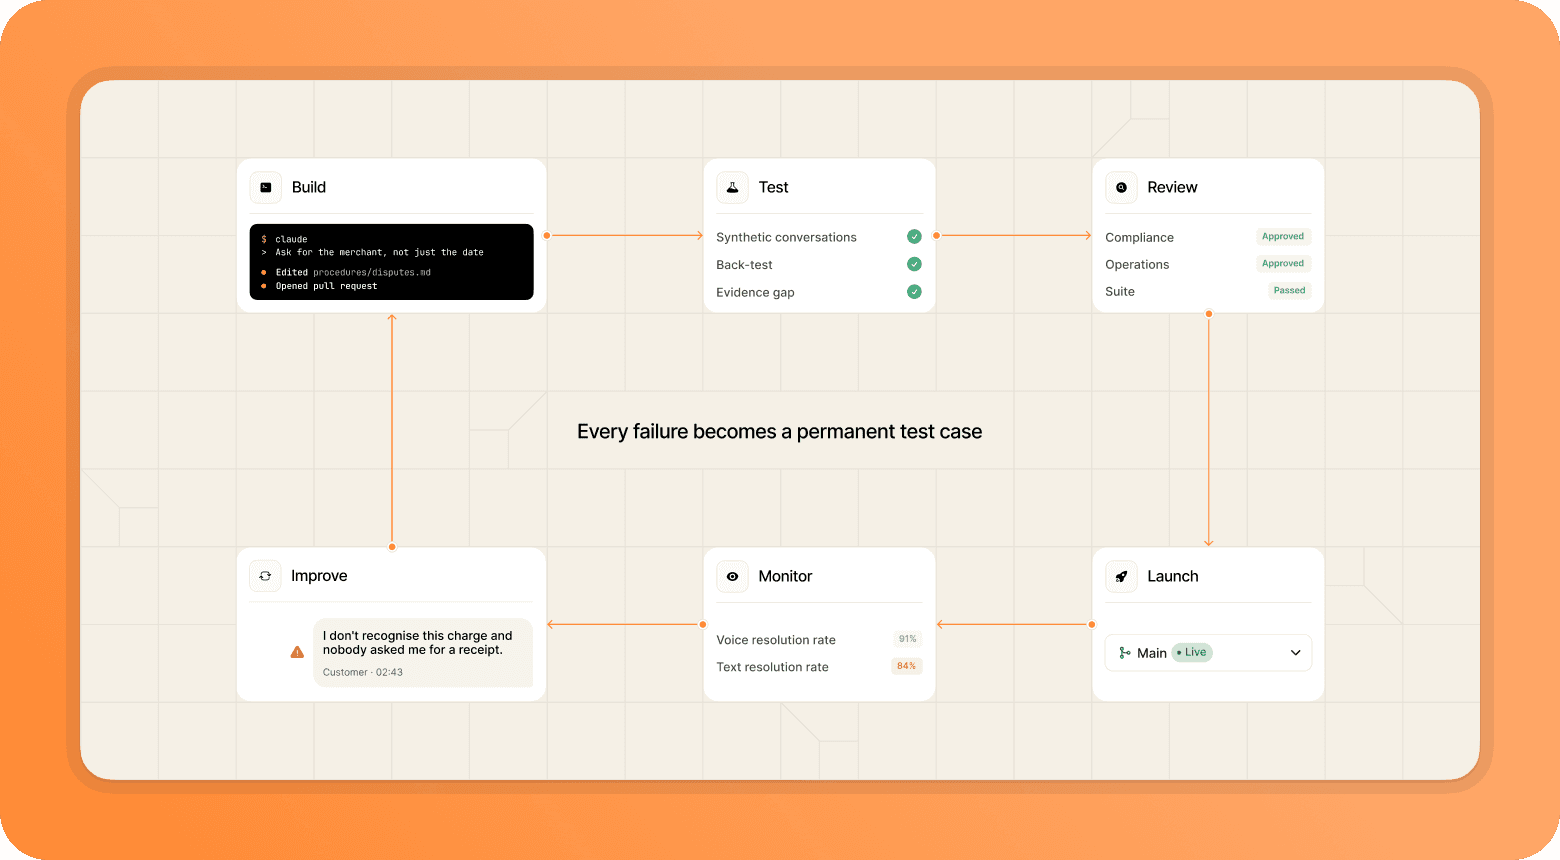1560x860 pixels.
Task: Click the Test flask icon
Action: click(x=732, y=187)
